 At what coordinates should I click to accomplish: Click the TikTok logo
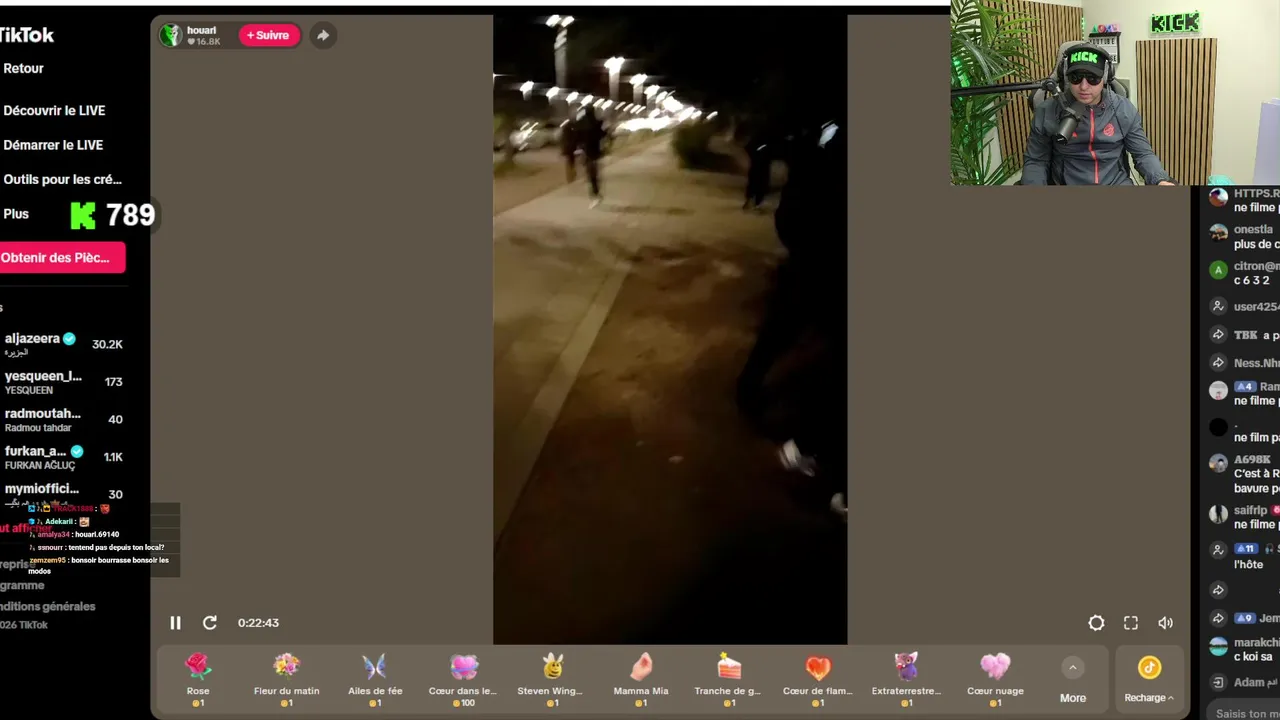click(27, 35)
